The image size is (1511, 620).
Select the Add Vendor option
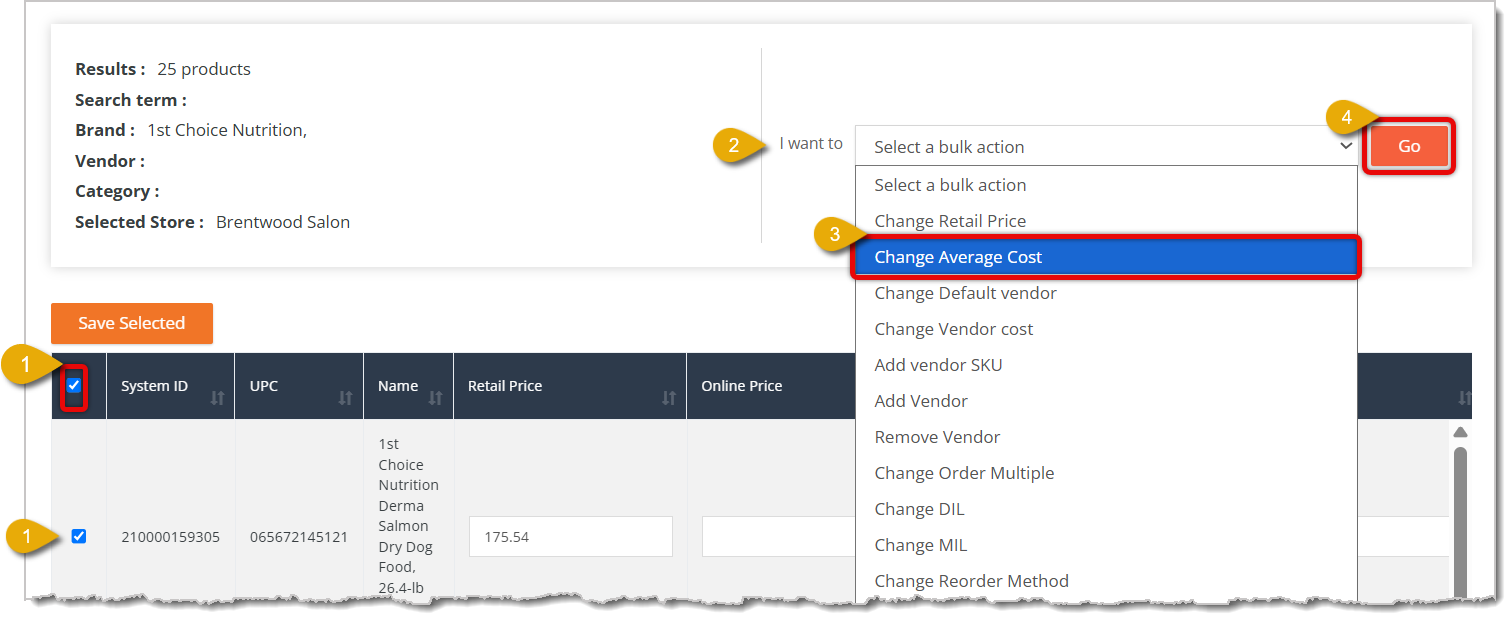(x=1106, y=401)
